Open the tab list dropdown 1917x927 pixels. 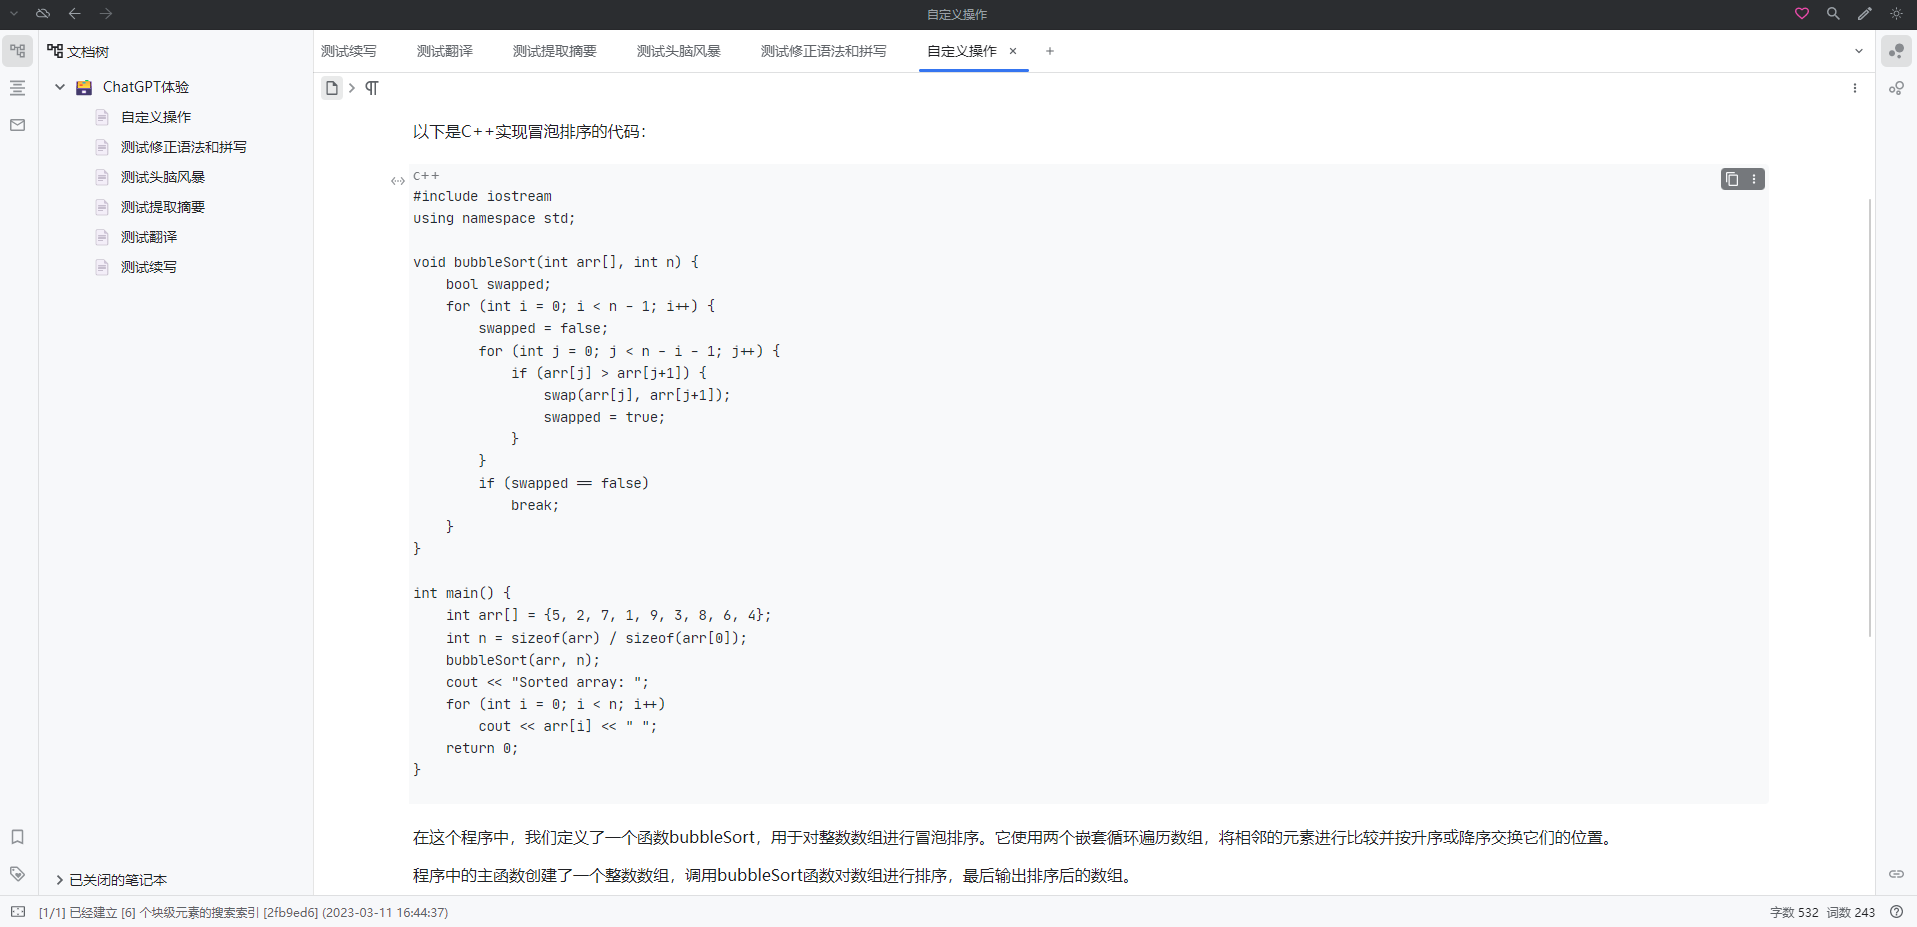1859,51
